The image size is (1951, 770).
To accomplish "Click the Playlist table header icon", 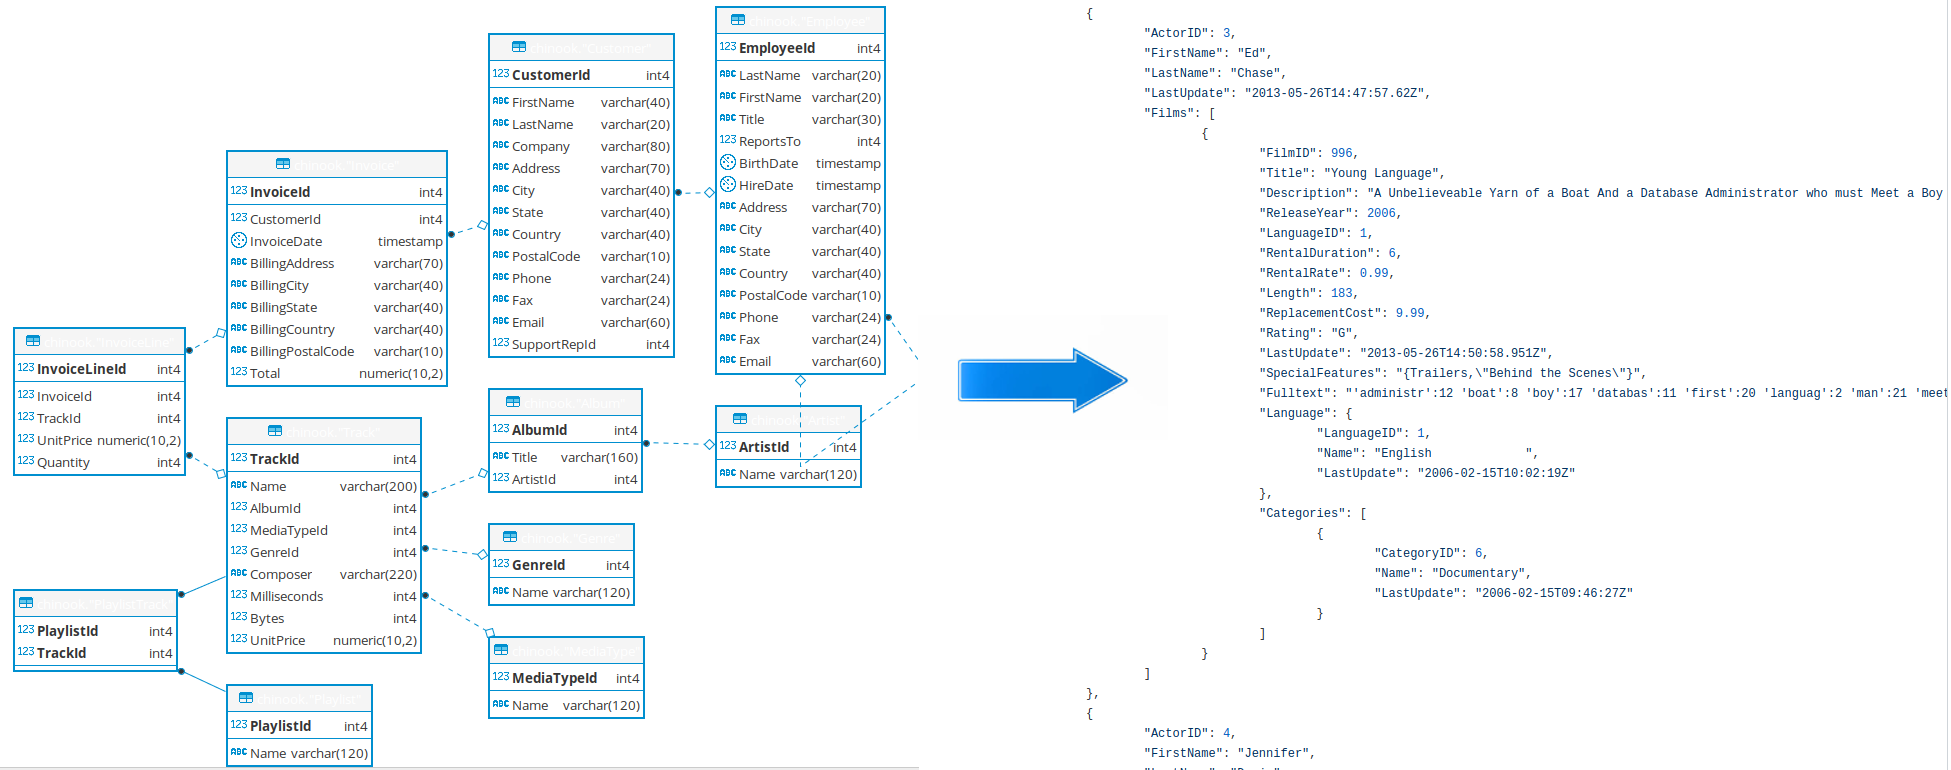I will [246, 698].
